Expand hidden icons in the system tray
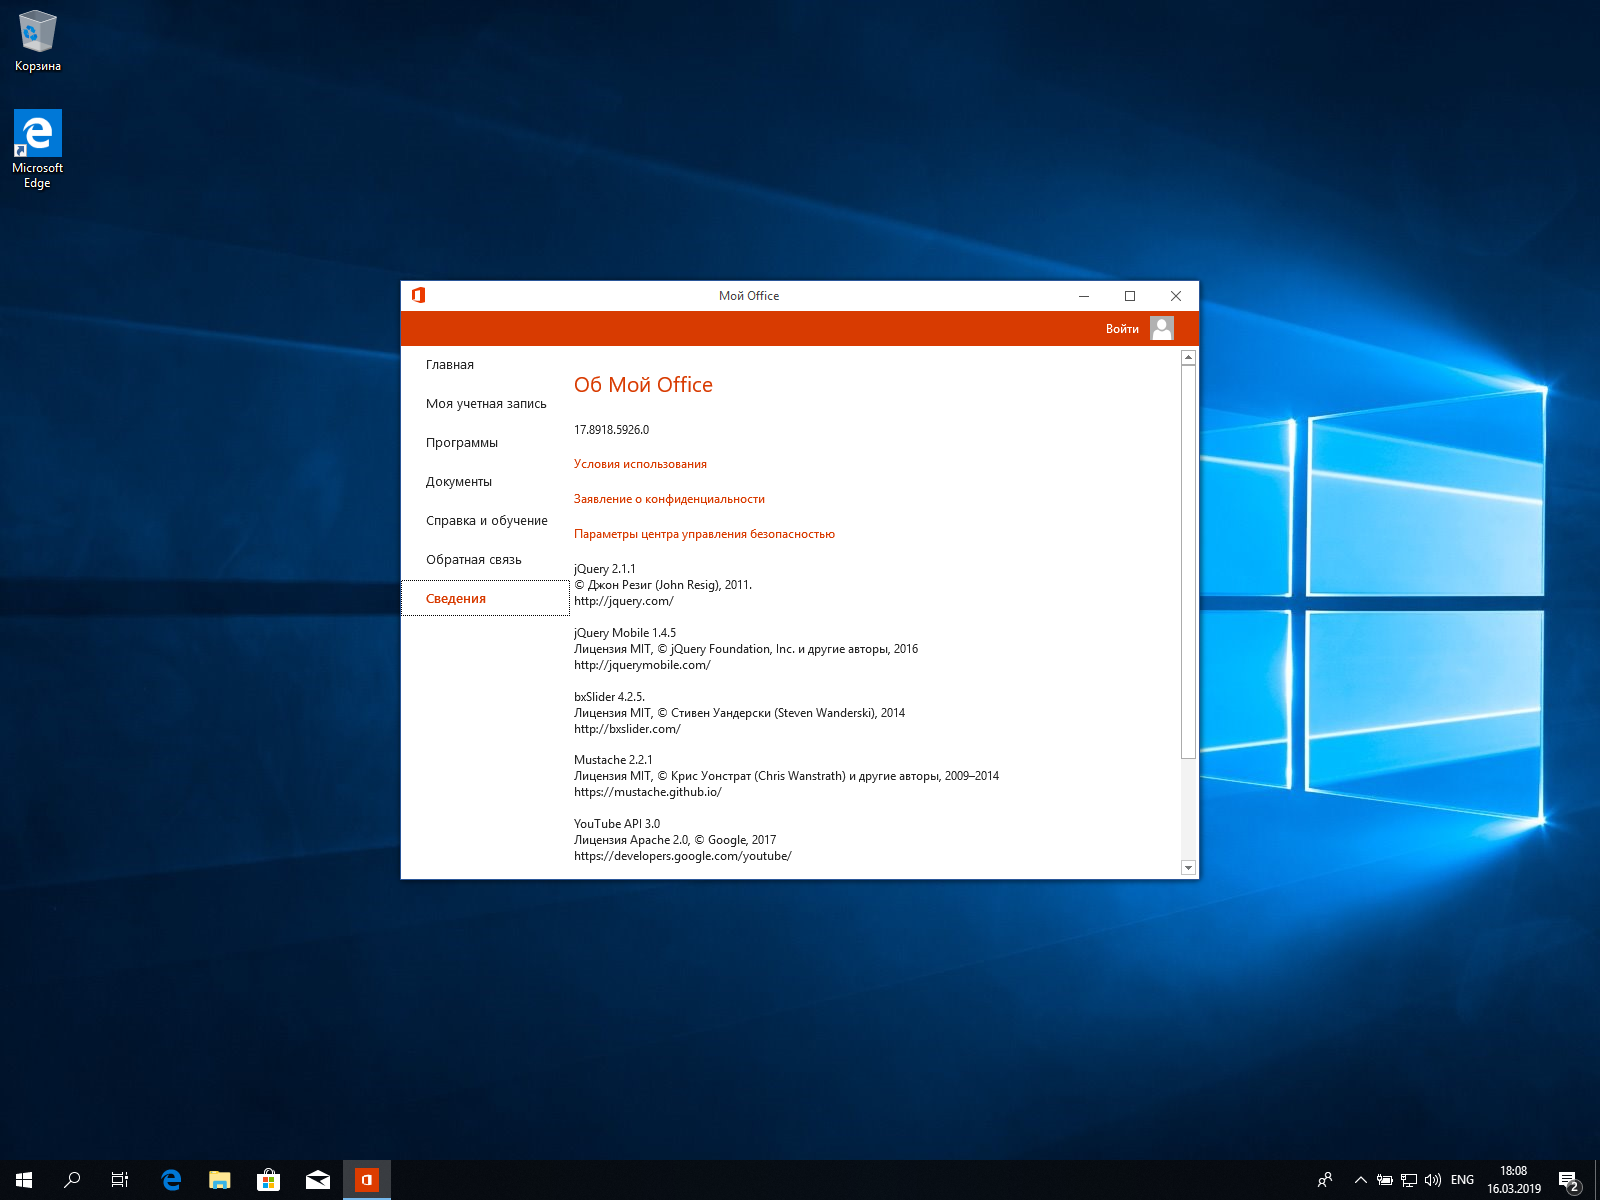 click(x=1361, y=1179)
